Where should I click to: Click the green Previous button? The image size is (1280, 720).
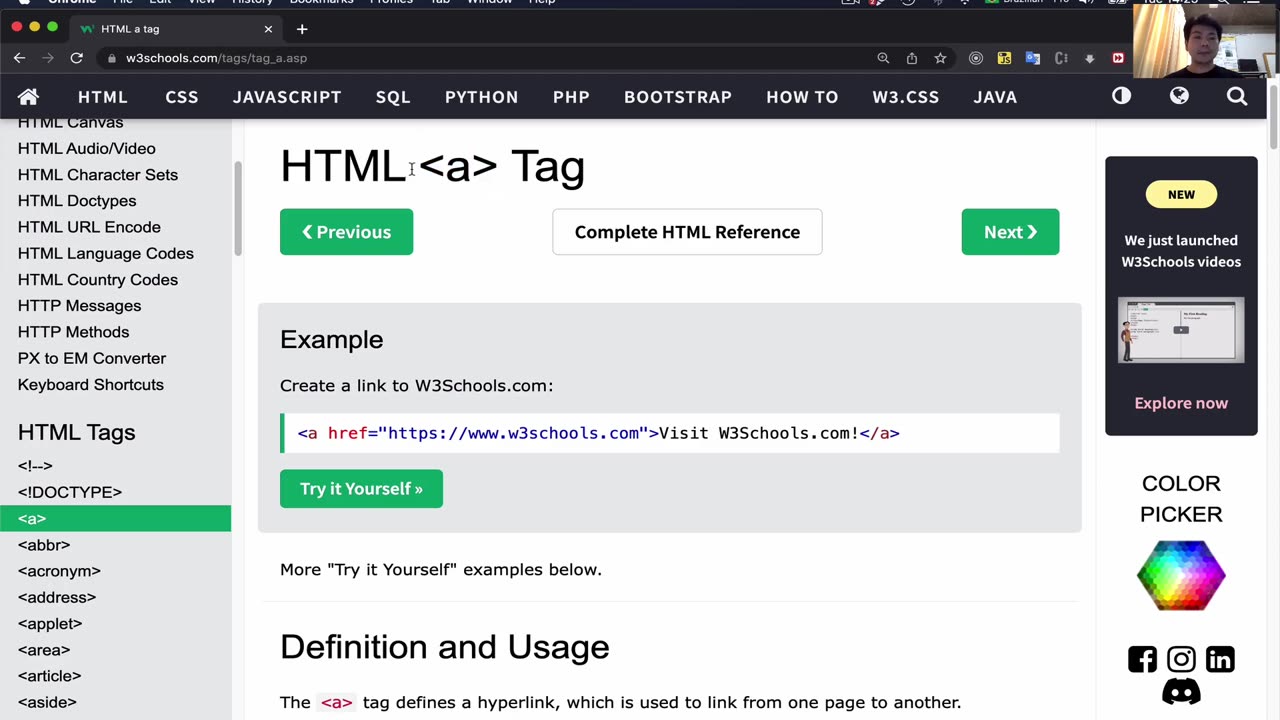click(x=346, y=232)
